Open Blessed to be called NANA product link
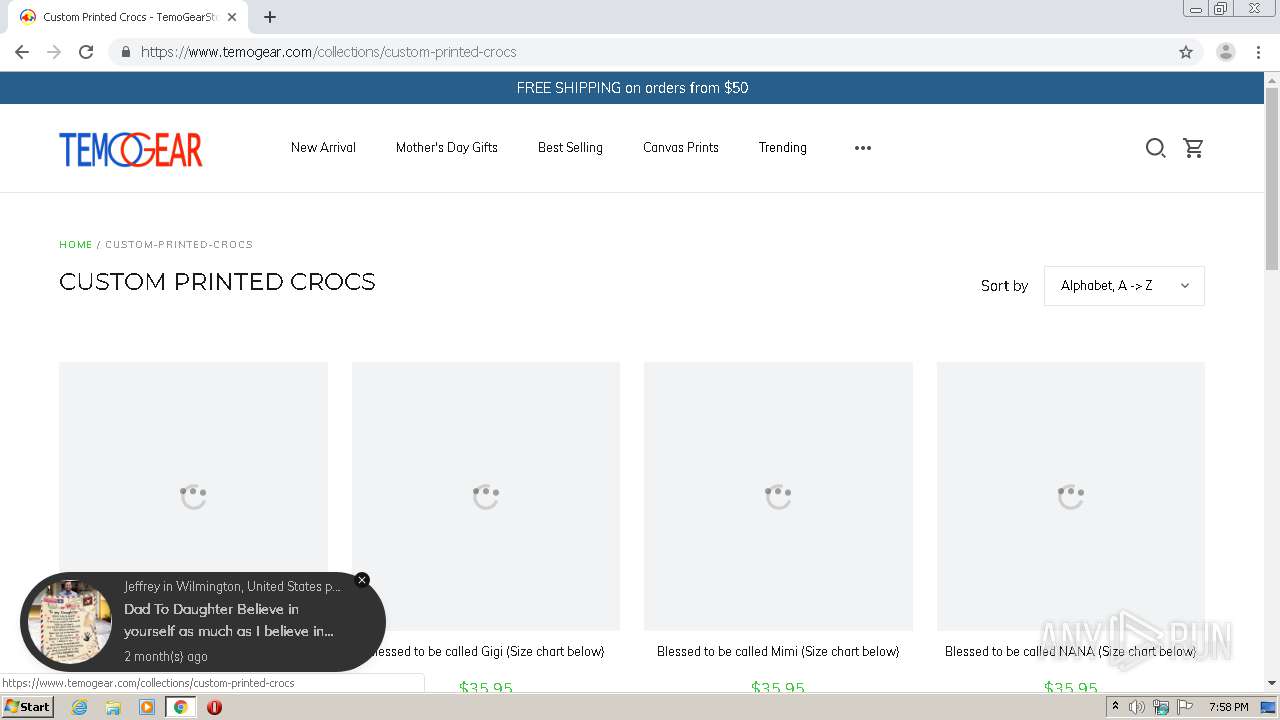The height and width of the screenshot is (720, 1280). coord(1070,652)
